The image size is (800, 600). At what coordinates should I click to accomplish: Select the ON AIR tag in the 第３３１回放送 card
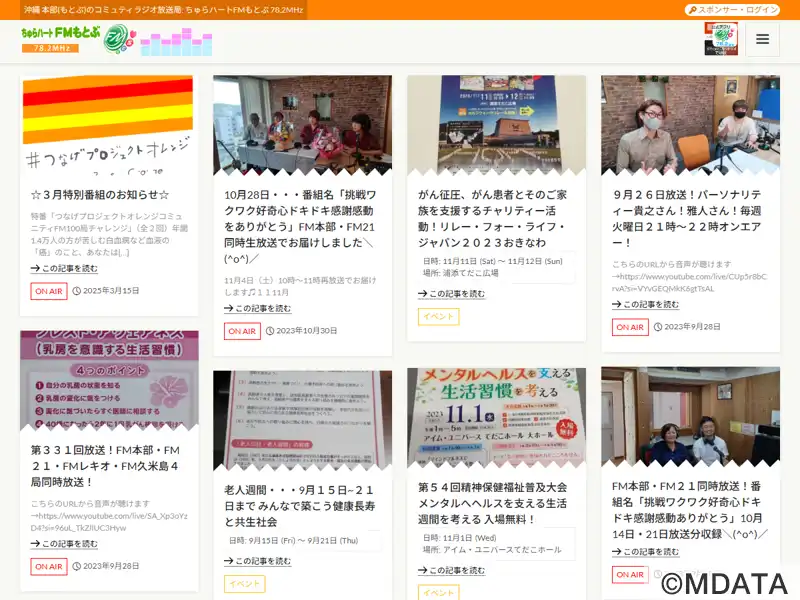[x=49, y=566]
